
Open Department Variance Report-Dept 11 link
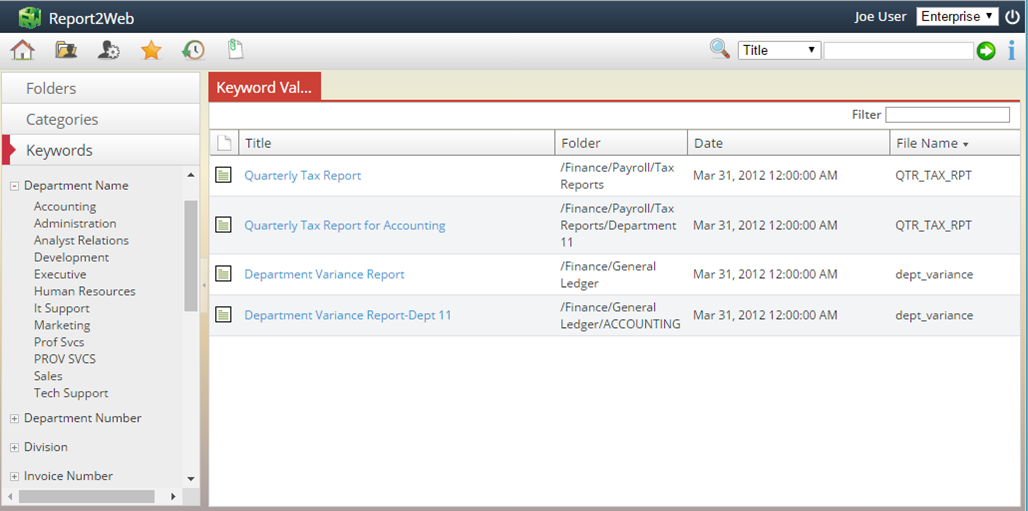(347, 315)
